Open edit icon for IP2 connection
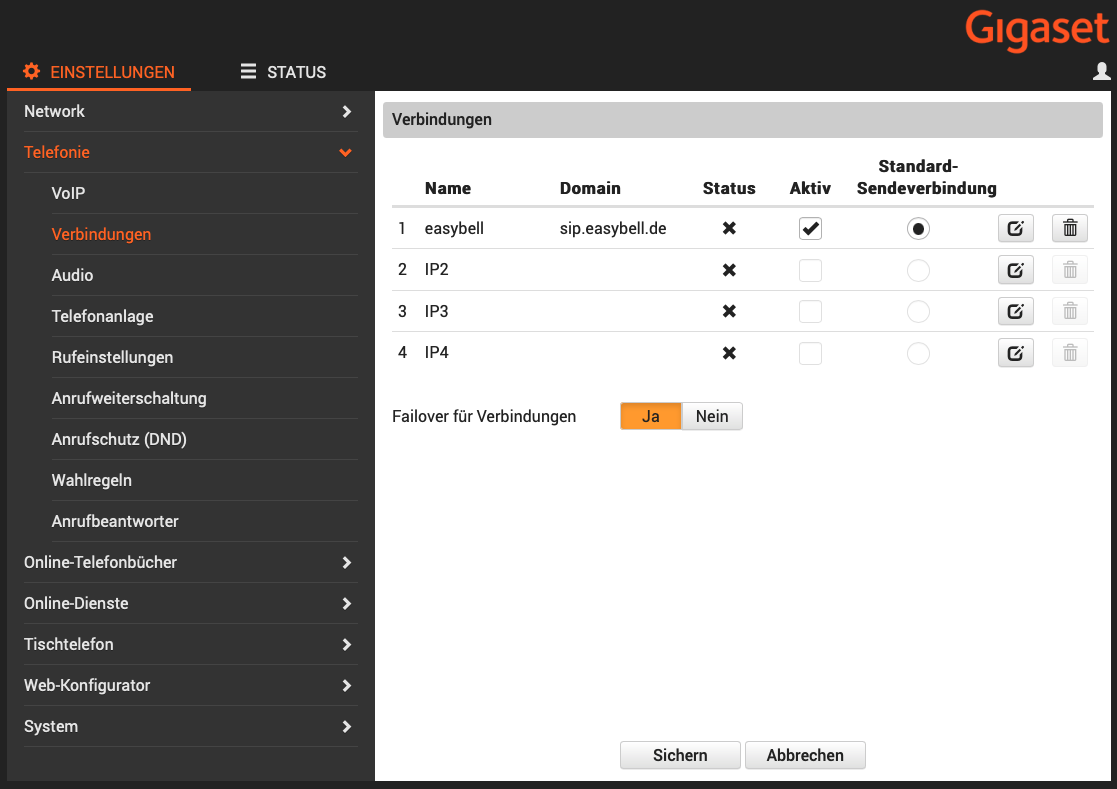This screenshot has width=1117, height=789. 1015,270
